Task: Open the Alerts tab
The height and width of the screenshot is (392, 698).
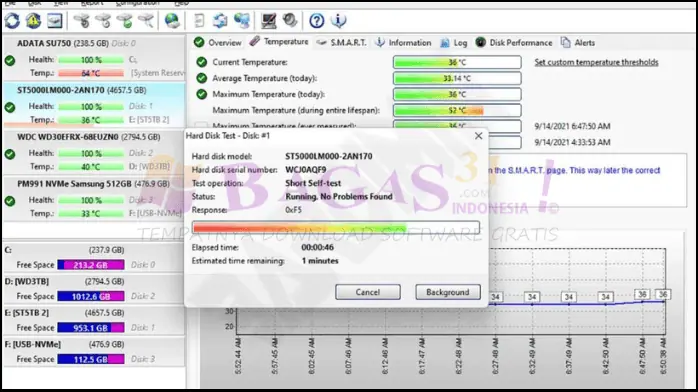Action: pyautogui.click(x=578, y=43)
